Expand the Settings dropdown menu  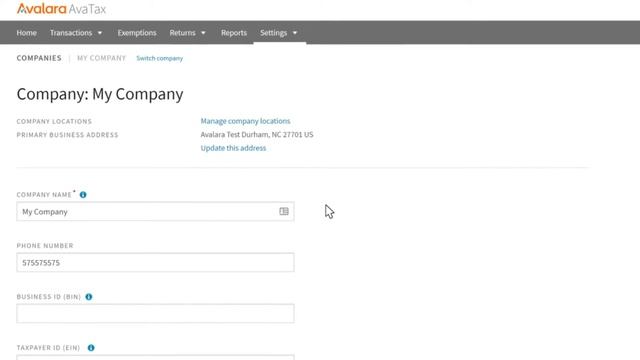279,33
